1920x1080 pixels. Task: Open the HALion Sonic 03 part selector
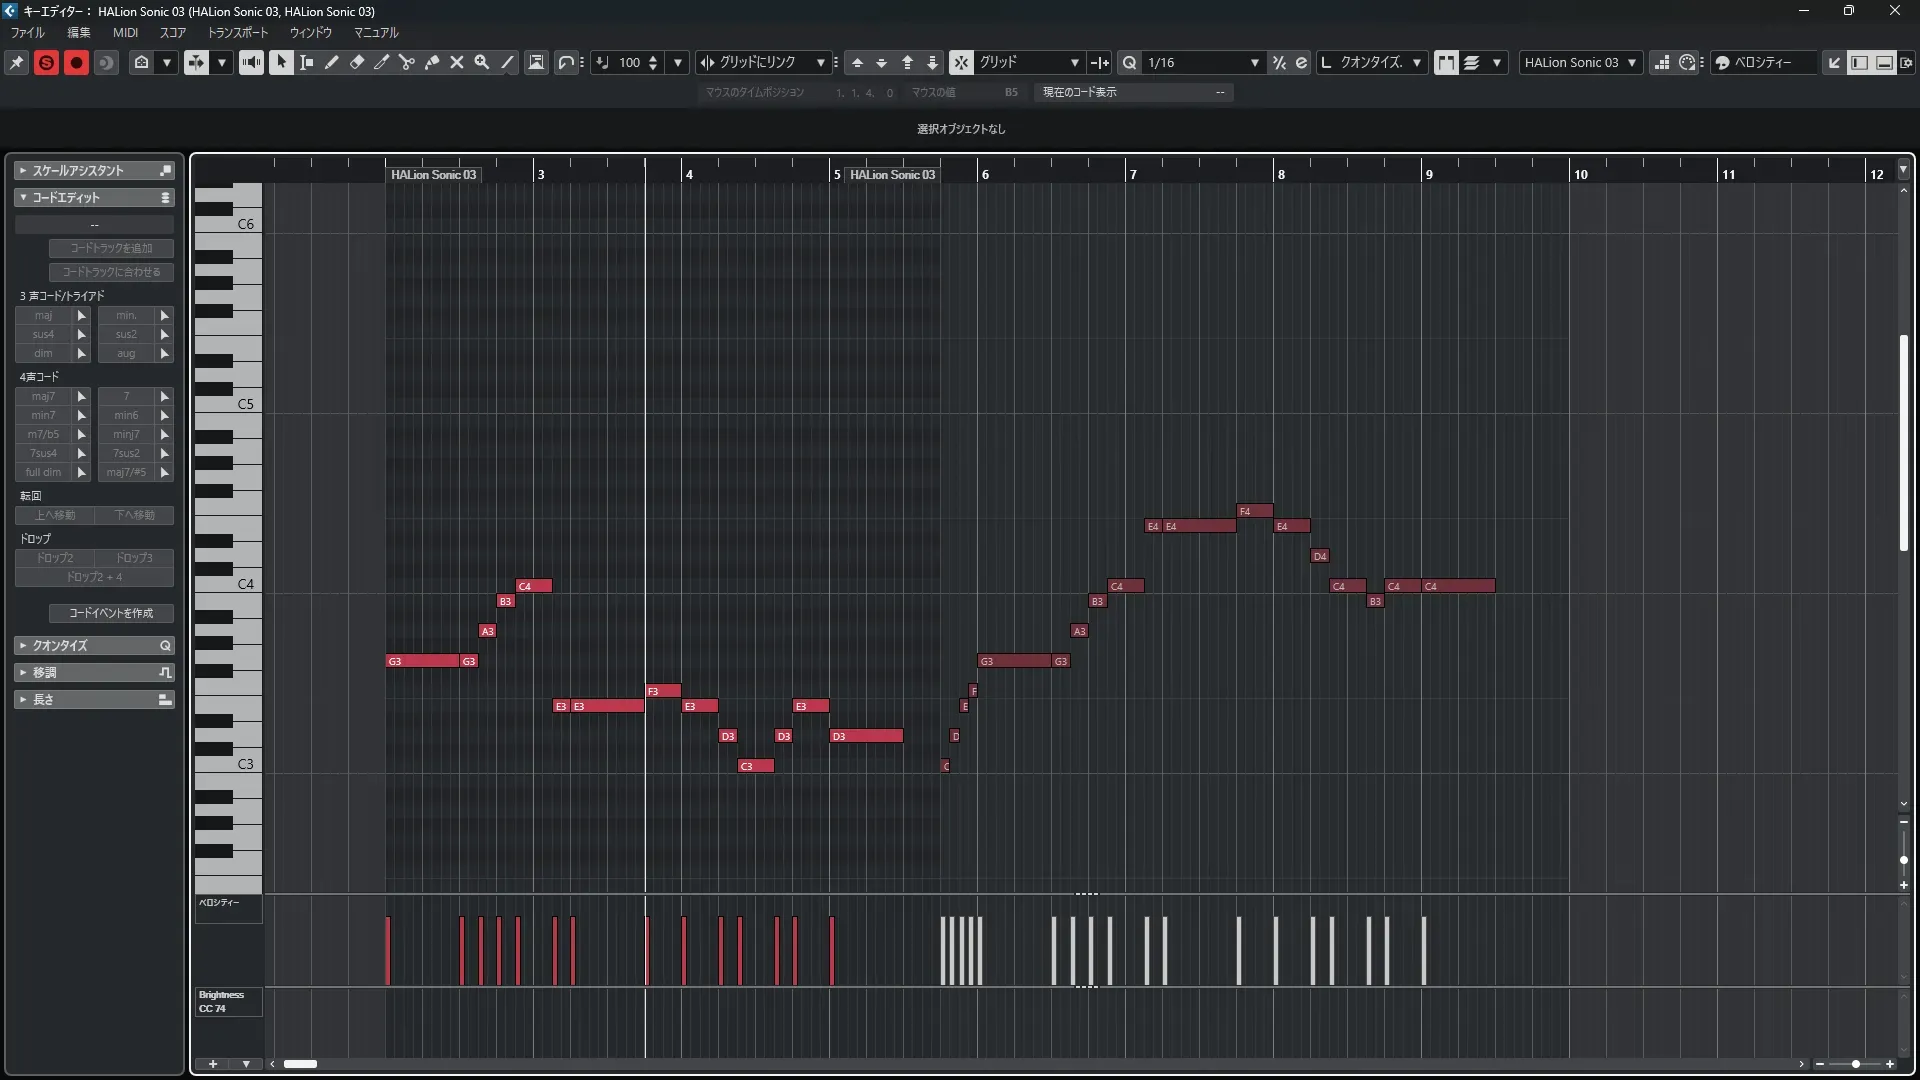pyautogui.click(x=1580, y=63)
